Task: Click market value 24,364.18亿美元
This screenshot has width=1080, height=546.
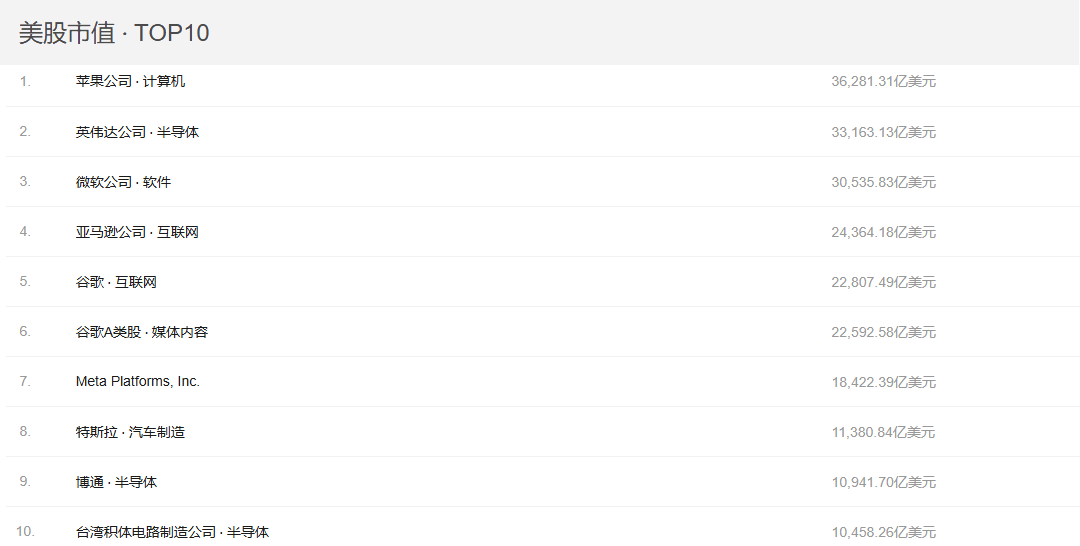Action: point(884,232)
